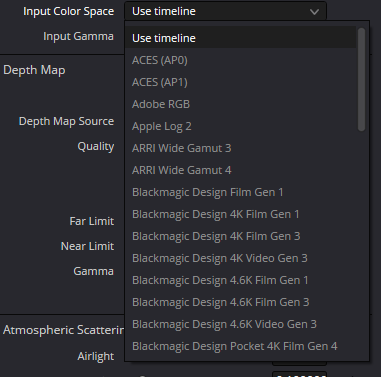Click the Airlight label

[96, 356]
